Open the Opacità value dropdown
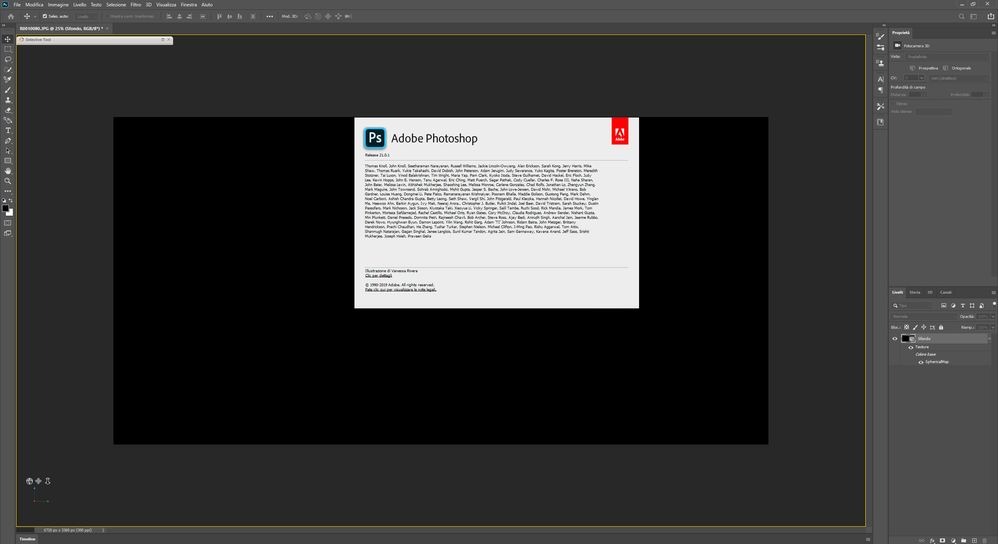The width and height of the screenshot is (998, 544). click(x=992, y=316)
